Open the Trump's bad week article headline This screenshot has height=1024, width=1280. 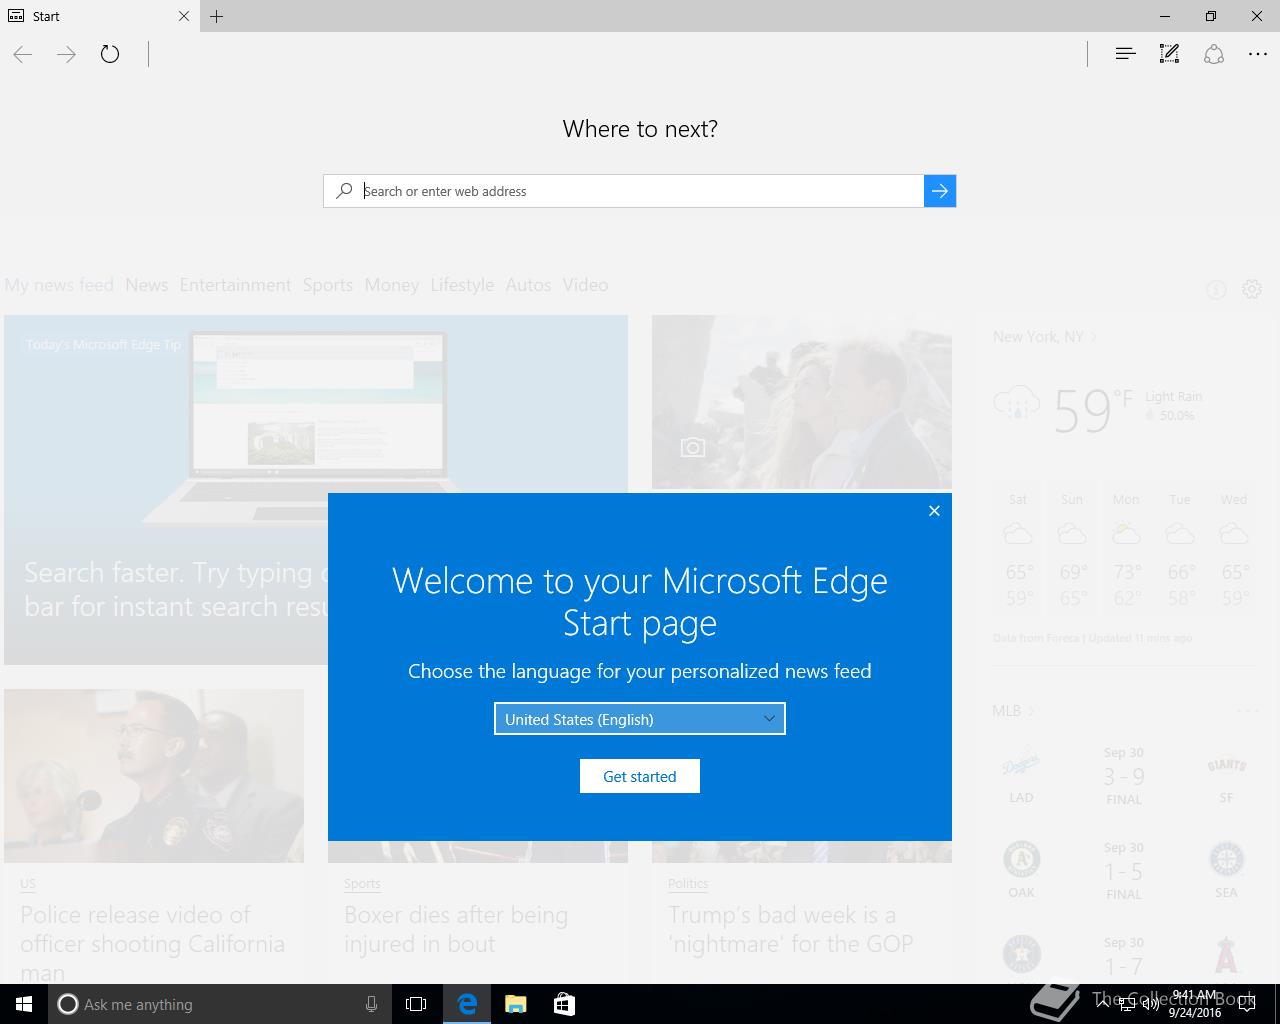790,929
